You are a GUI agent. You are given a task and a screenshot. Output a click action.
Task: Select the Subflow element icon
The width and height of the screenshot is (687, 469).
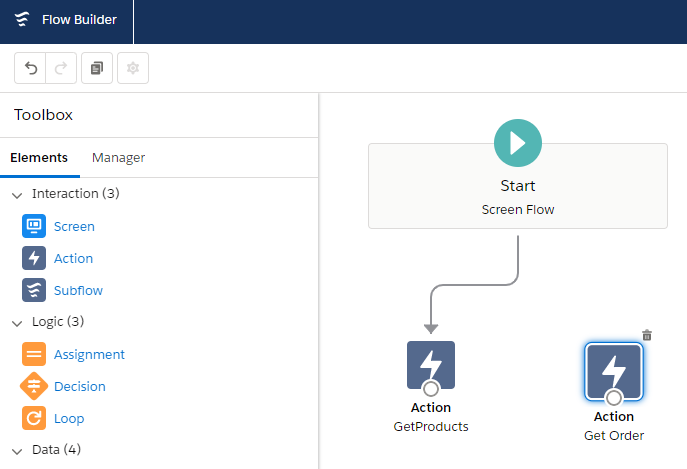[x=34, y=290]
